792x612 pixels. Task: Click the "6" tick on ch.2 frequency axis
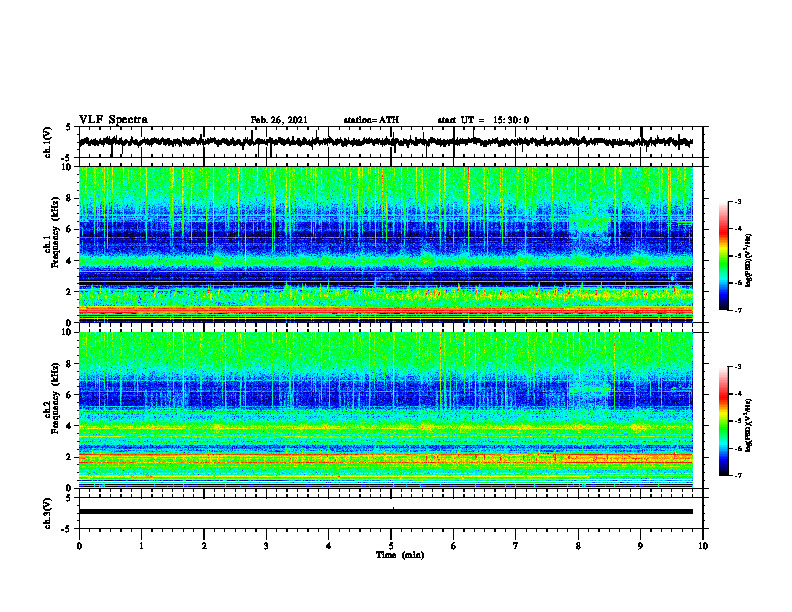pyautogui.click(x=69, y=395)
